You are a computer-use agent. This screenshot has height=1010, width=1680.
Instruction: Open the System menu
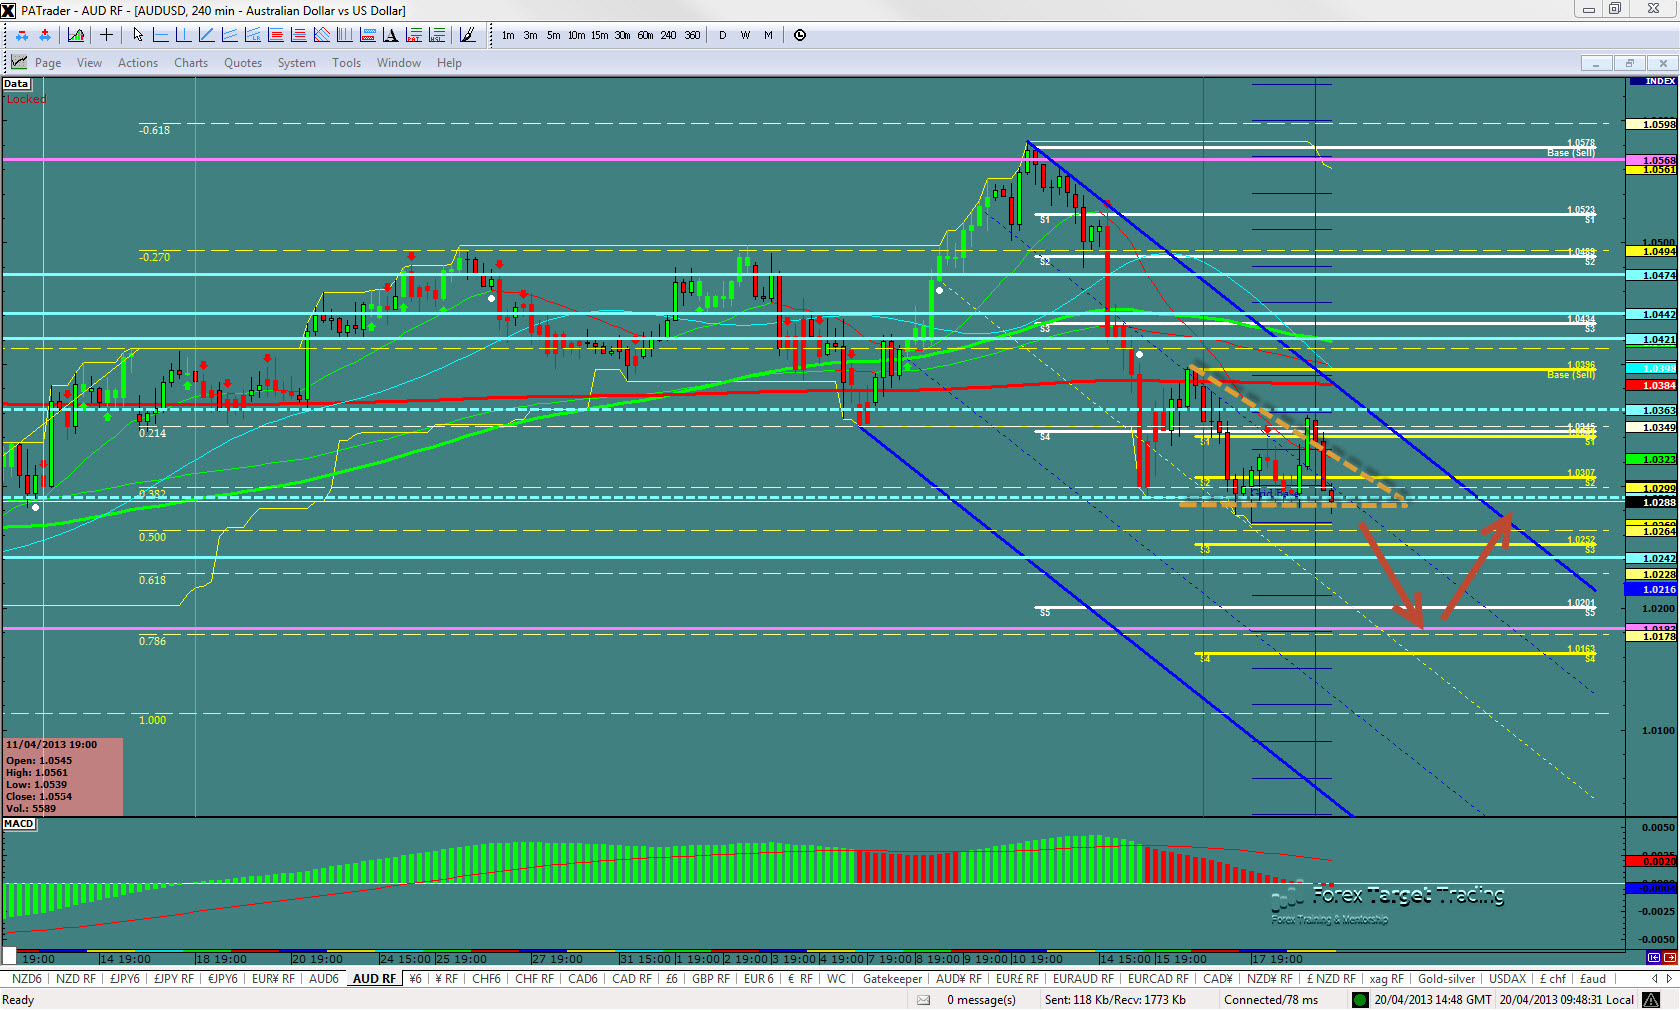tap(297, 63)
